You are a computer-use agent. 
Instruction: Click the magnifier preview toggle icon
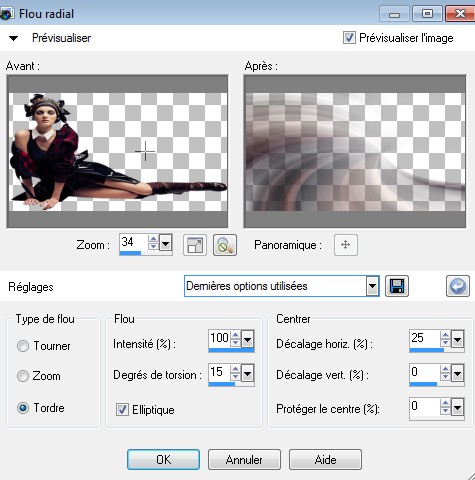[225, 245]
